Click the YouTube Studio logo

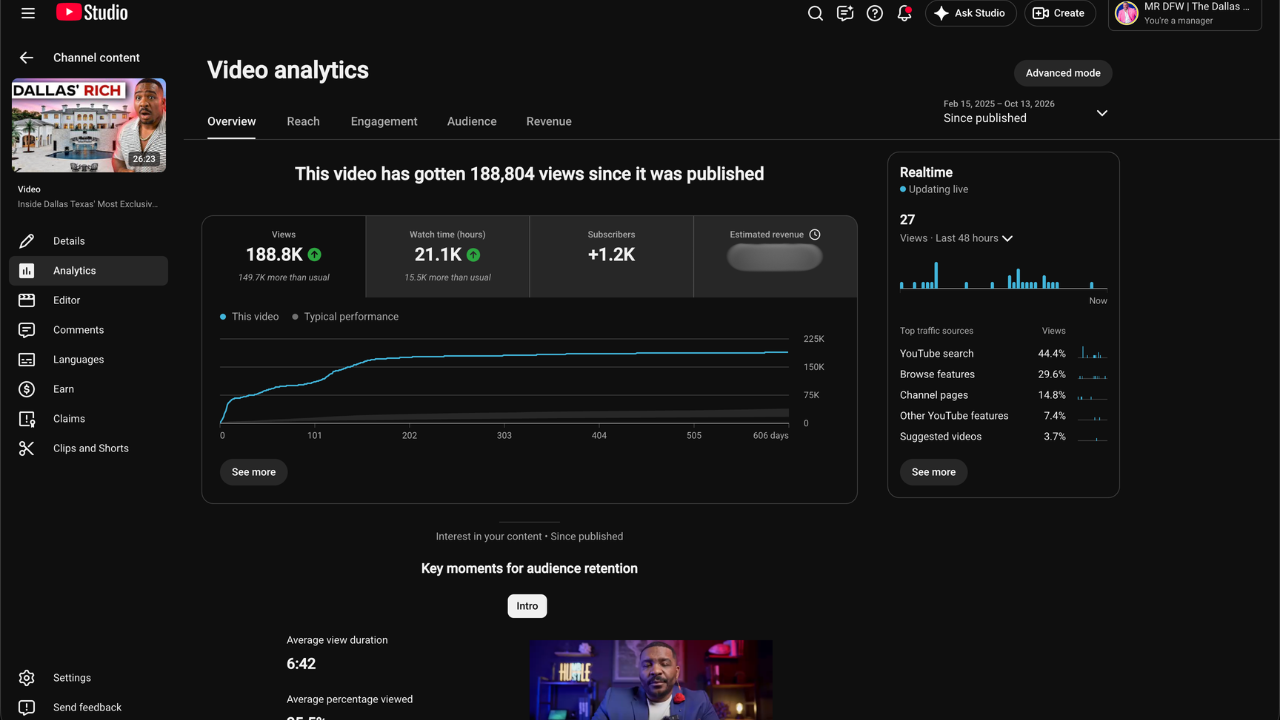92,13
